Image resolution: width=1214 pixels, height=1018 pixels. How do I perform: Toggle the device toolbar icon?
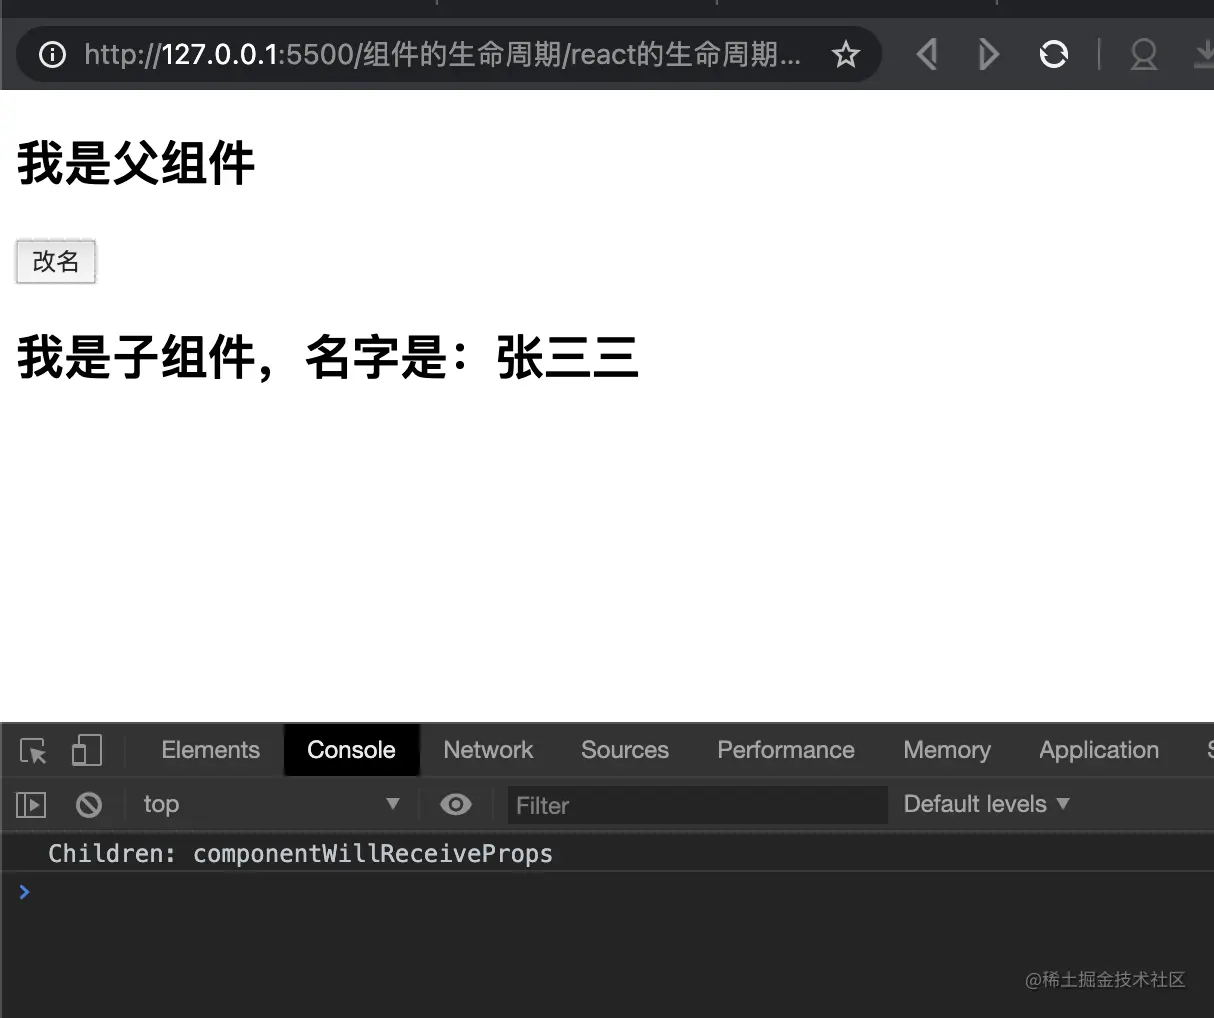(x=87, y=750)
